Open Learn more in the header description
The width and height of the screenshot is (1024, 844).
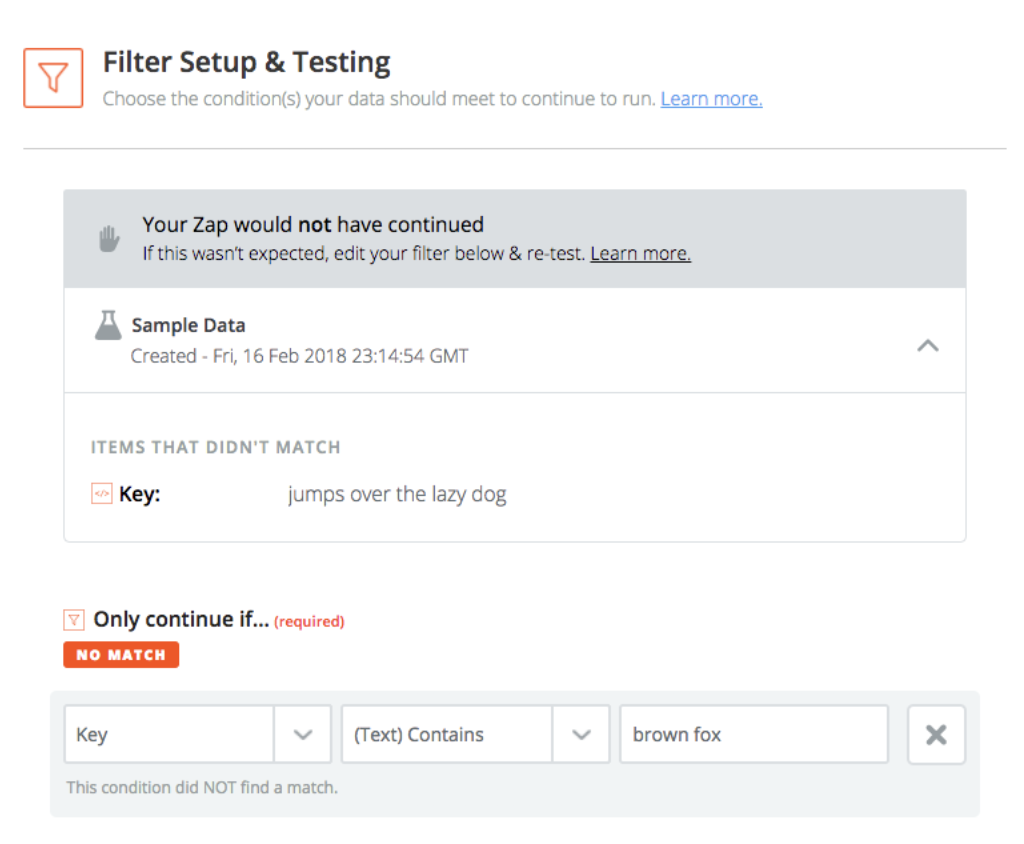pyautogui.click(x=711, y=98)
